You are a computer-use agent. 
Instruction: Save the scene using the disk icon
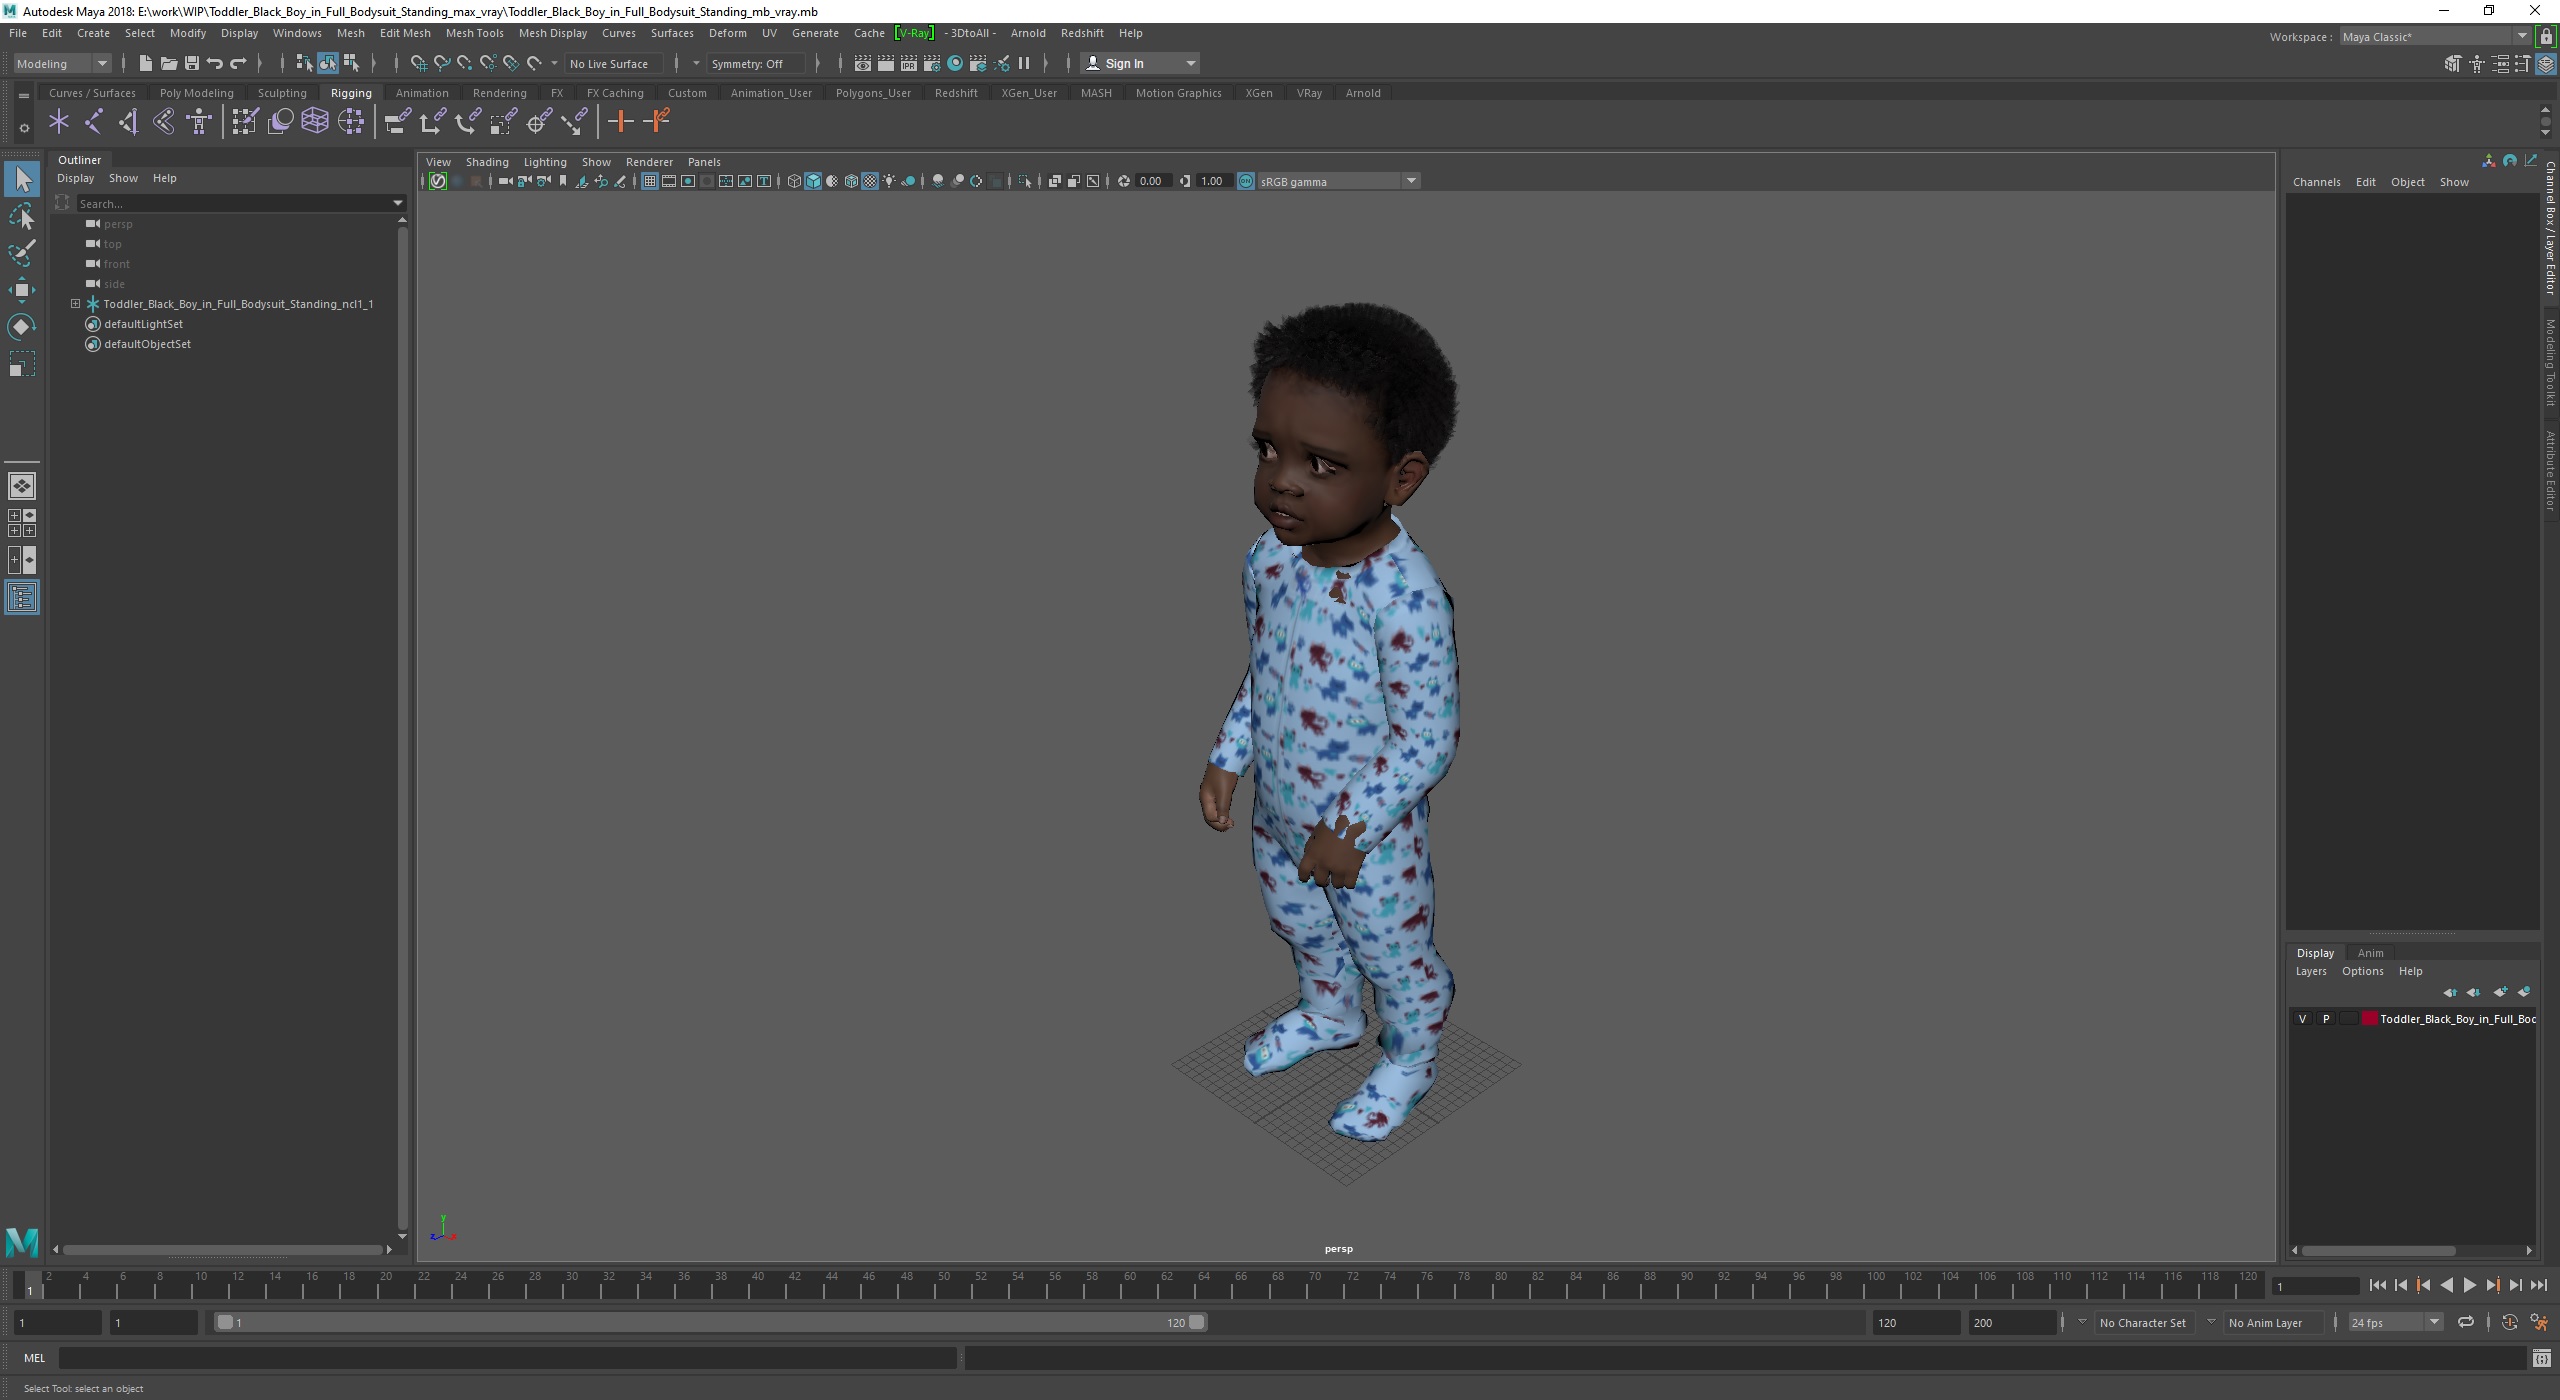click(192, 63)
